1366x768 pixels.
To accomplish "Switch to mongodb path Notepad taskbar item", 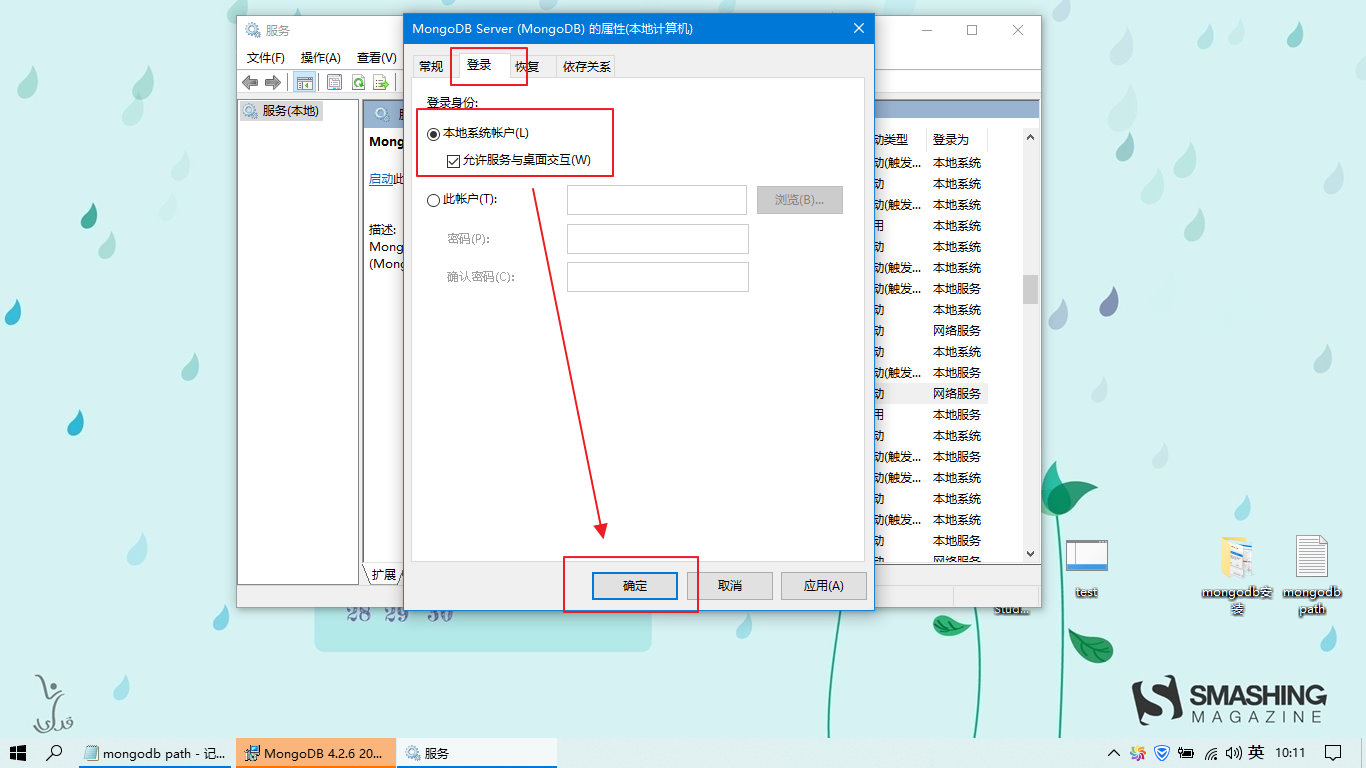I will 155,753.
